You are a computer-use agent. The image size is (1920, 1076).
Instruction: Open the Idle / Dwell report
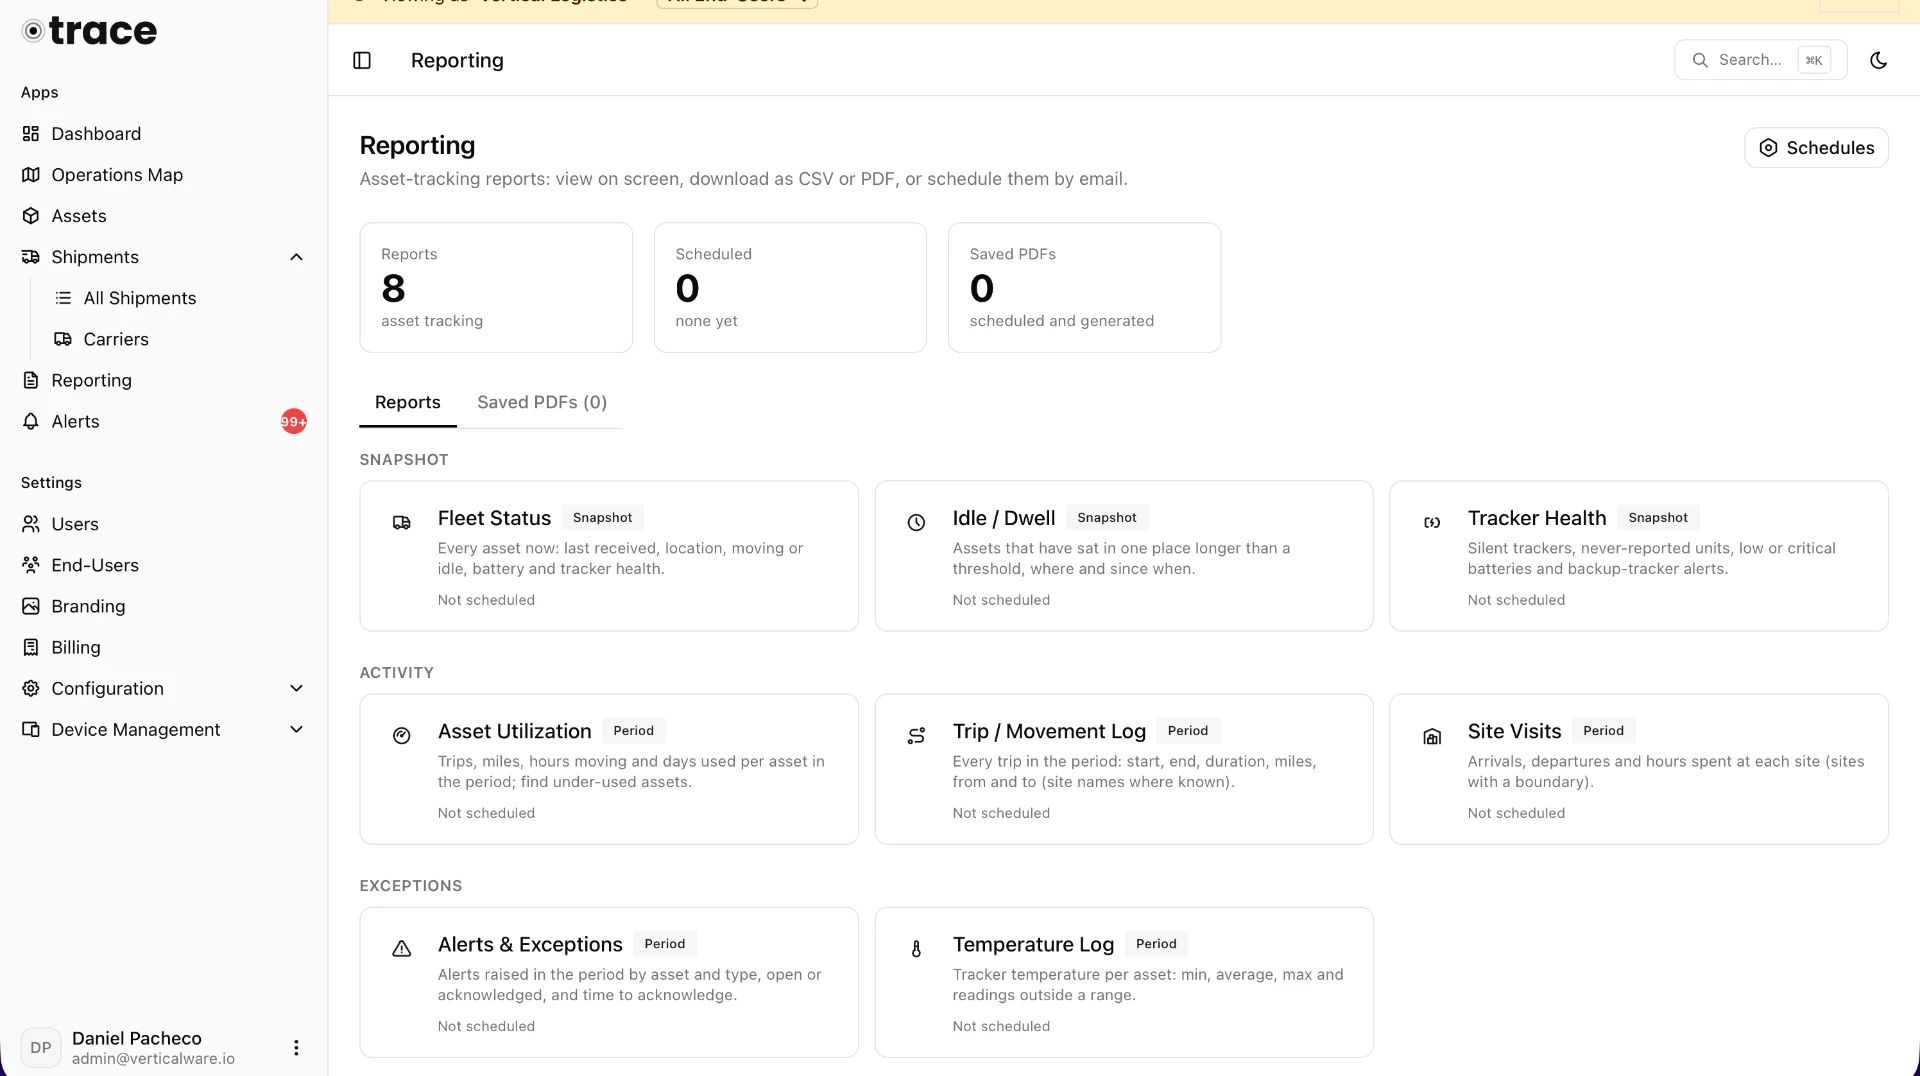point(1124,556)
